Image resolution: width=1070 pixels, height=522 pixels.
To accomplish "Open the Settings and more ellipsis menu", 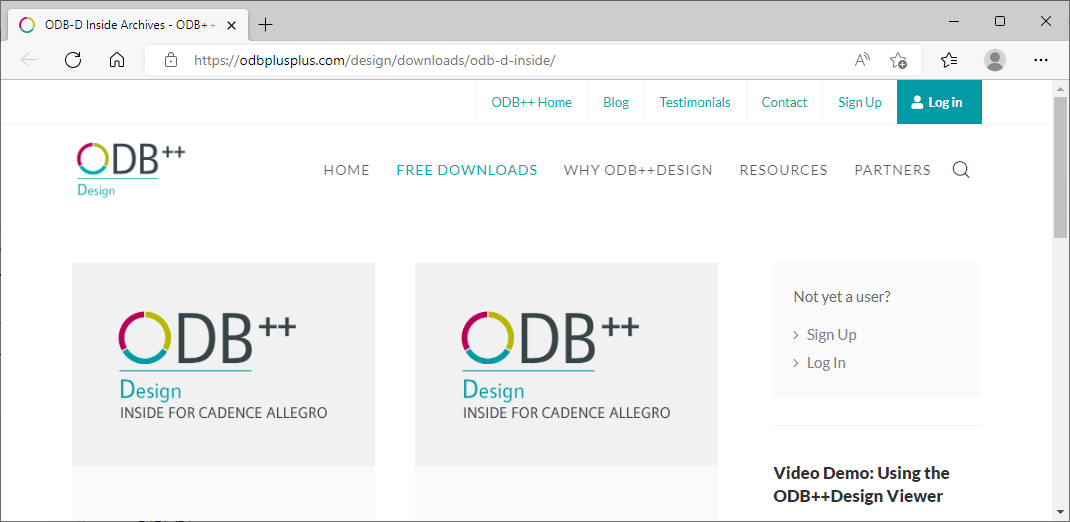I will (1041, 60).
